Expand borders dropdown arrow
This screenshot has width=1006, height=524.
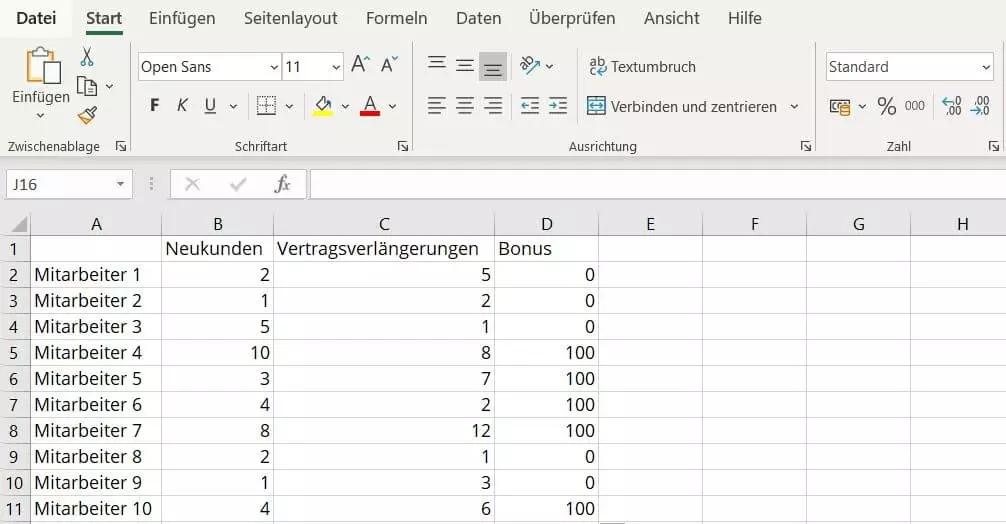tap(289, 106)
